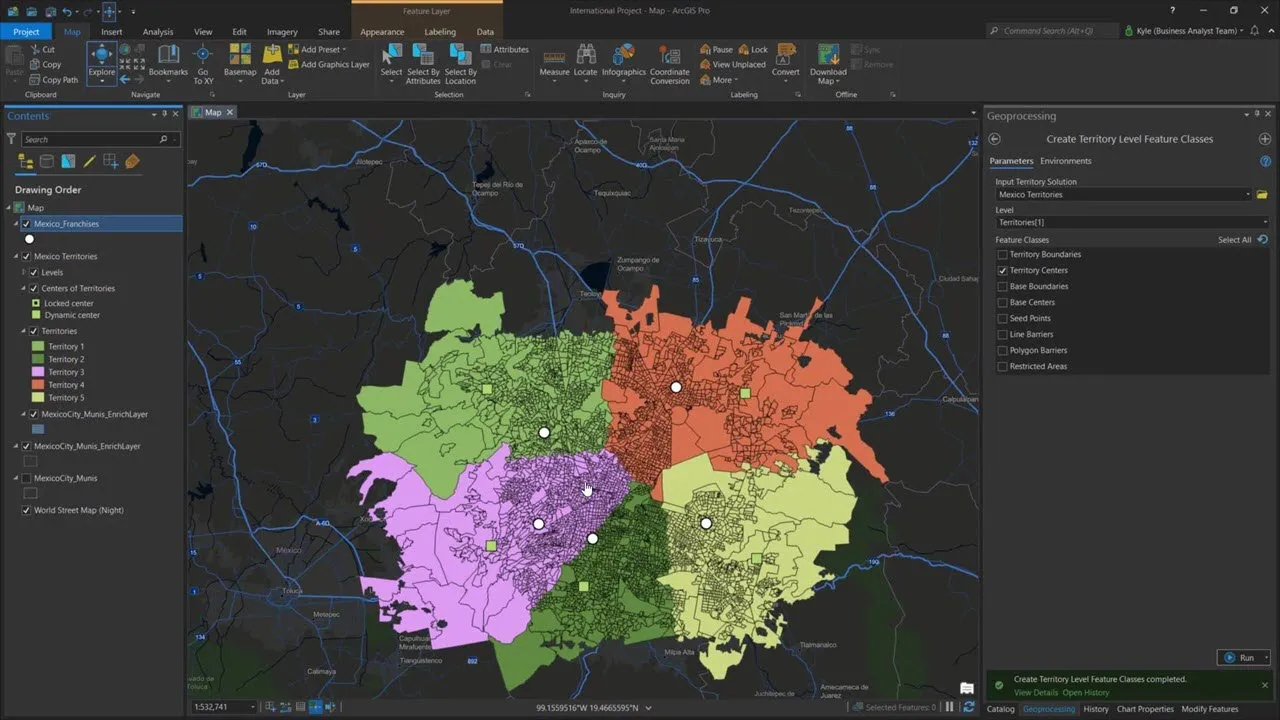The width and height of the screenshot is (1280, 720).
Task: Toggle Centers of Territories visibility
Action: click(x=33, y=288)
